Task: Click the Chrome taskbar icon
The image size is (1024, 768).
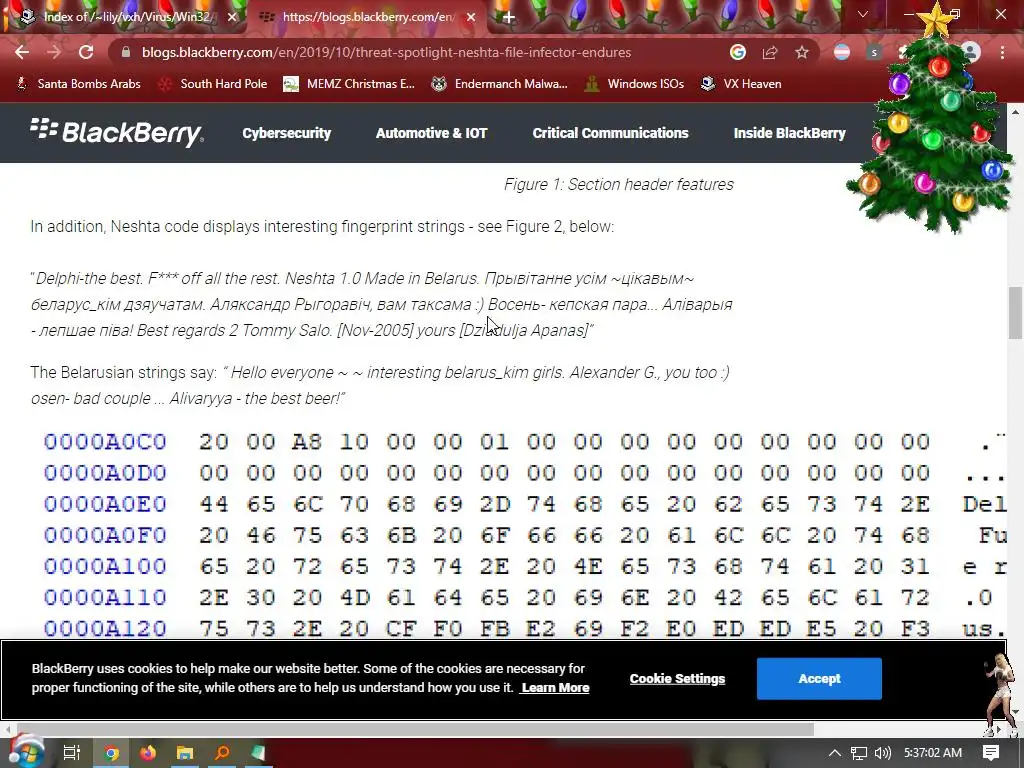Action: pyautogui.click(x=111, y=753)
